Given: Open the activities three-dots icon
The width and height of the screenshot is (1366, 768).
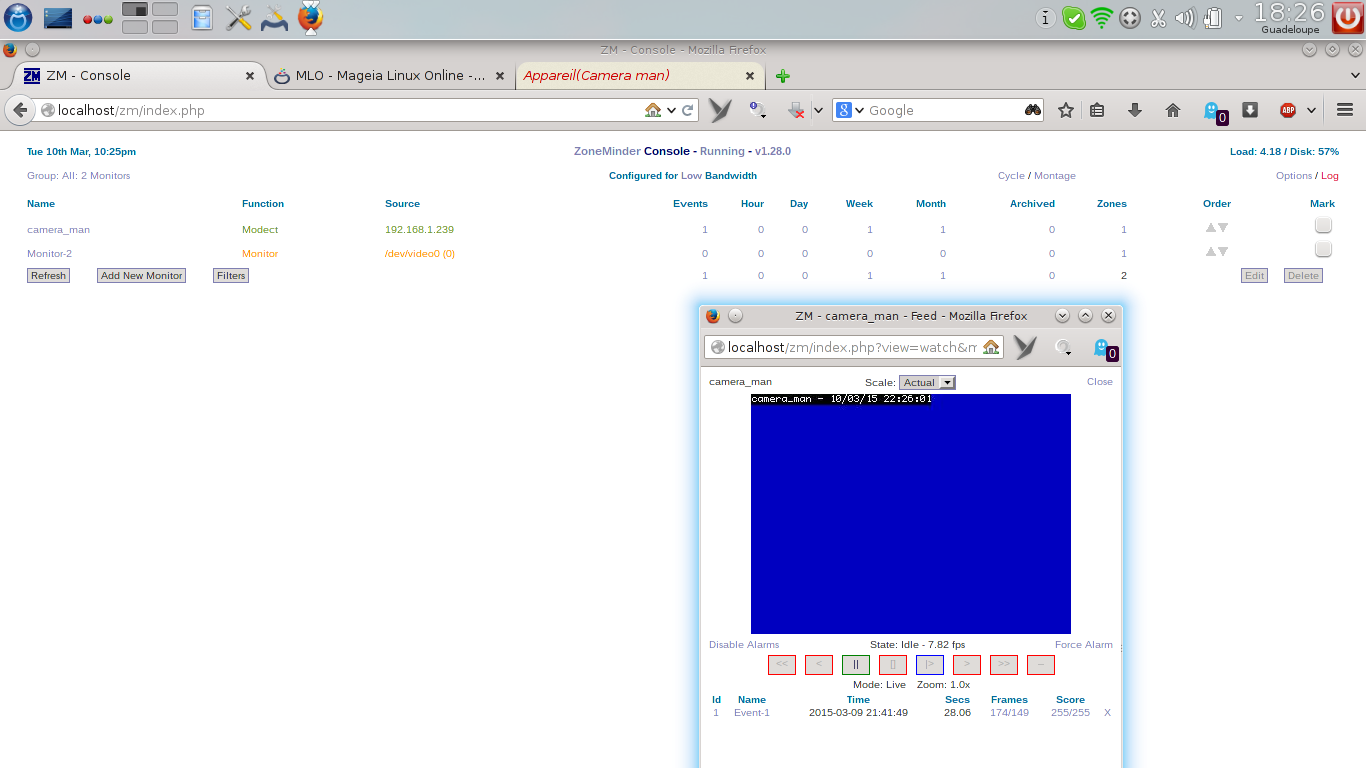Looking at the screenshot, I should pyautogui.click(x=97, y=19).
